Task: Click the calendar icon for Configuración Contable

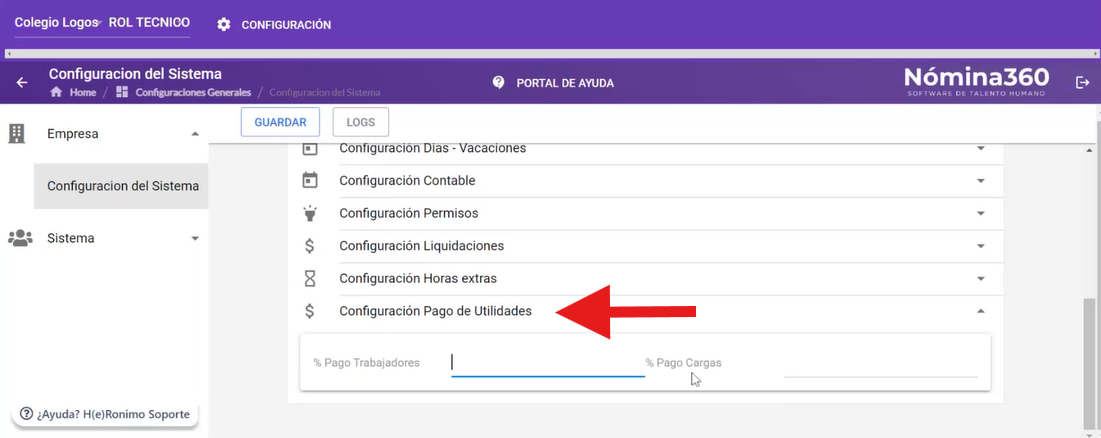Action: click(310, 180)
